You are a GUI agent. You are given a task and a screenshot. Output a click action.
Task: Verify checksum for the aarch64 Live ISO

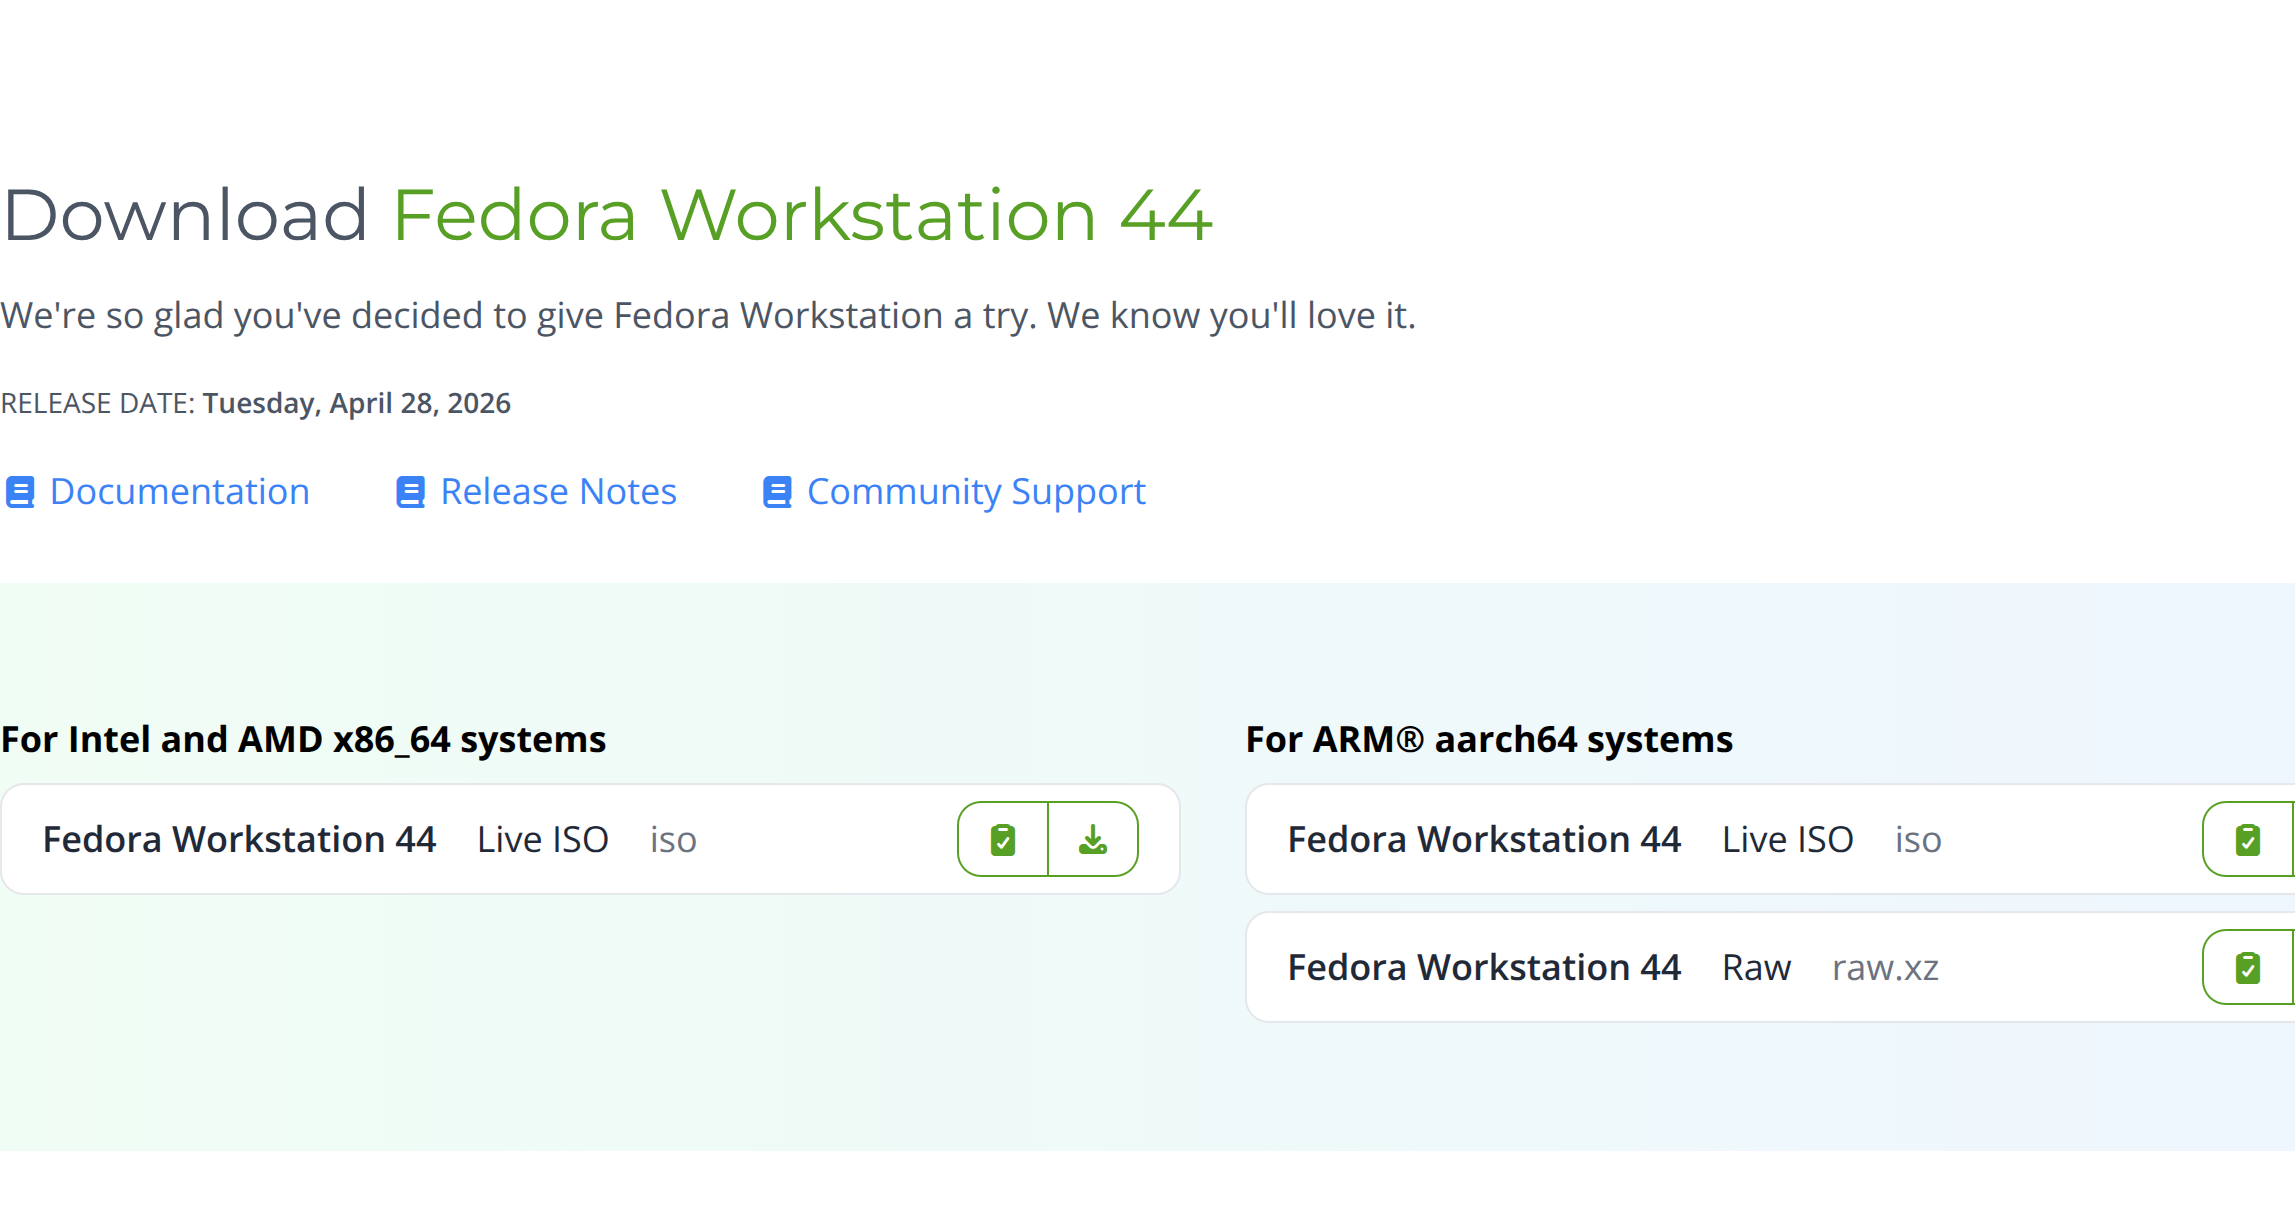2248,839
